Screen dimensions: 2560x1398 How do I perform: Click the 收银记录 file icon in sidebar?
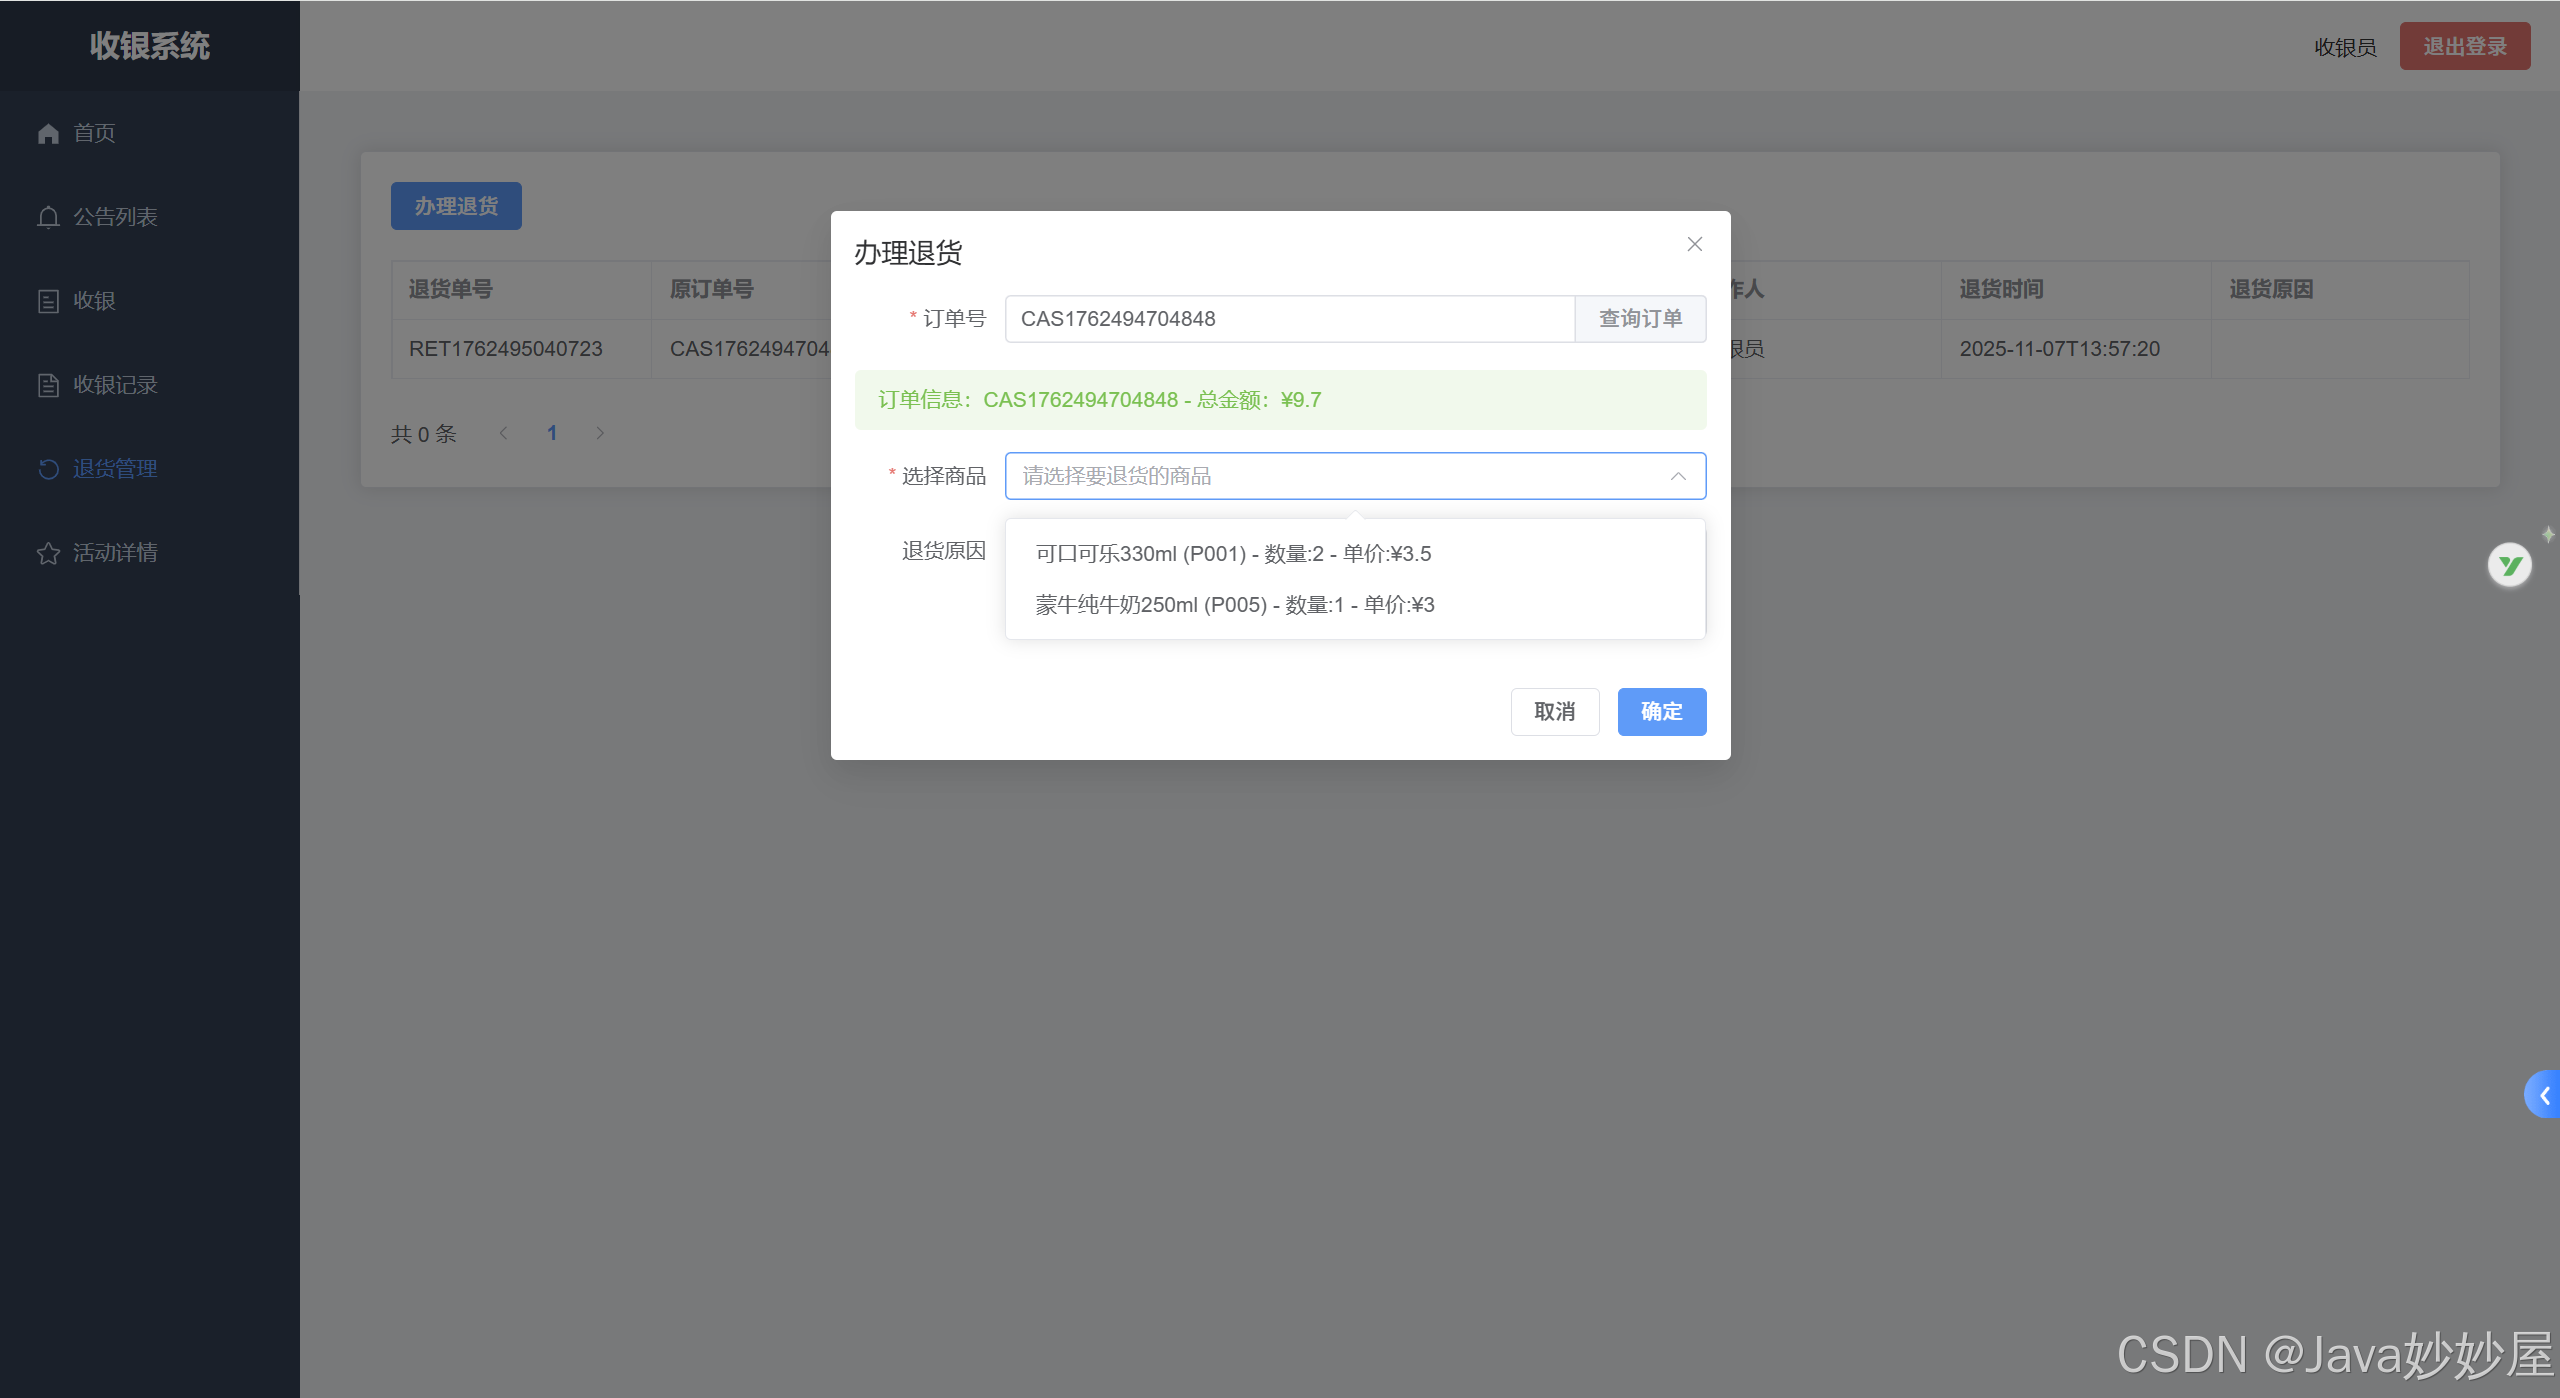click(48, 385)
